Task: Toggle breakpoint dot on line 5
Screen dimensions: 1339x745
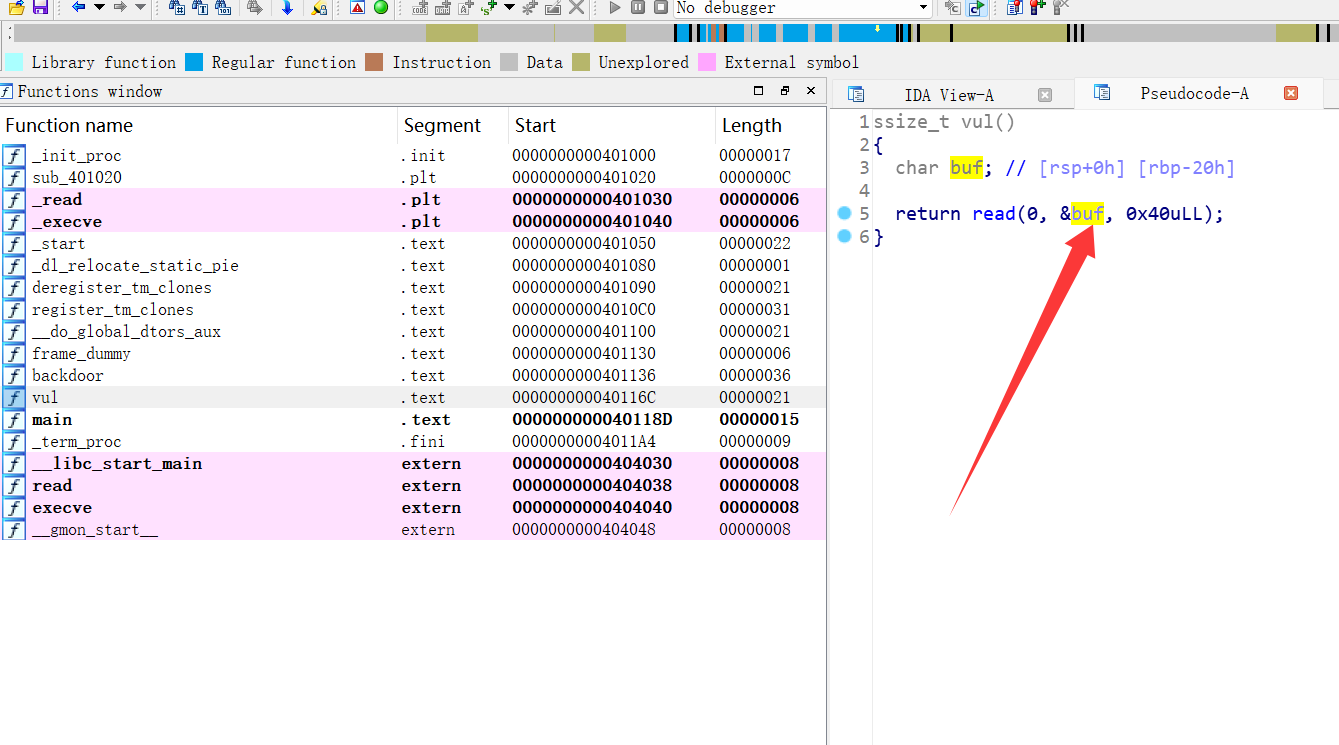Action: point(844,213)
